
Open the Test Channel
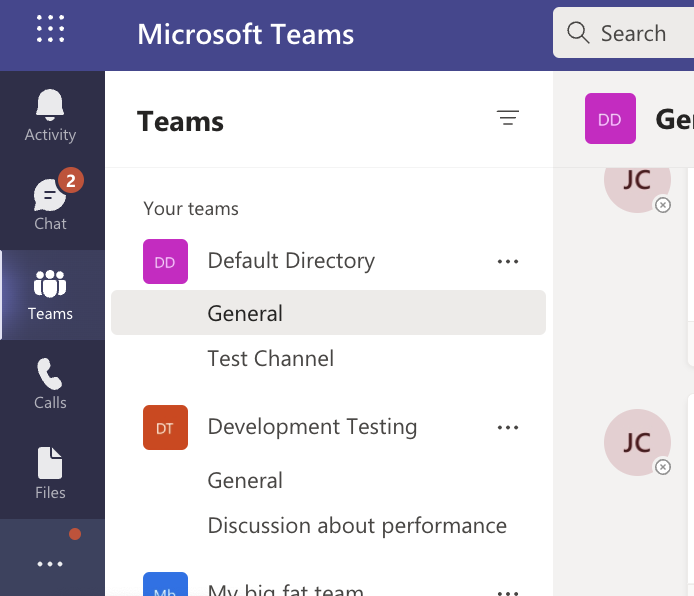point(270,358)
